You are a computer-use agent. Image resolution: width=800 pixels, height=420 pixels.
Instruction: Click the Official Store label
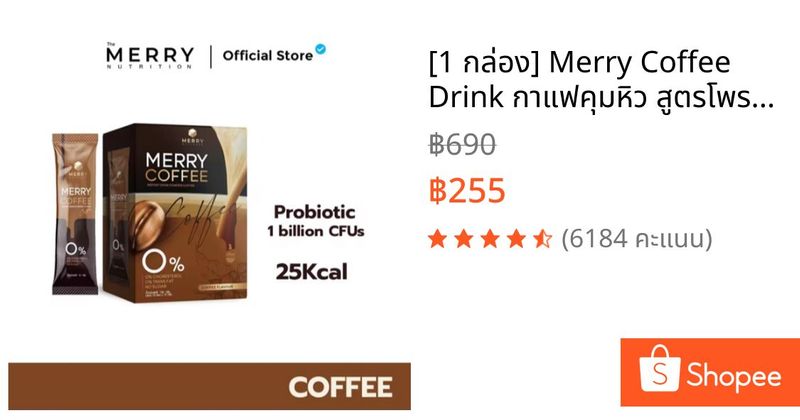pos(267,55)
